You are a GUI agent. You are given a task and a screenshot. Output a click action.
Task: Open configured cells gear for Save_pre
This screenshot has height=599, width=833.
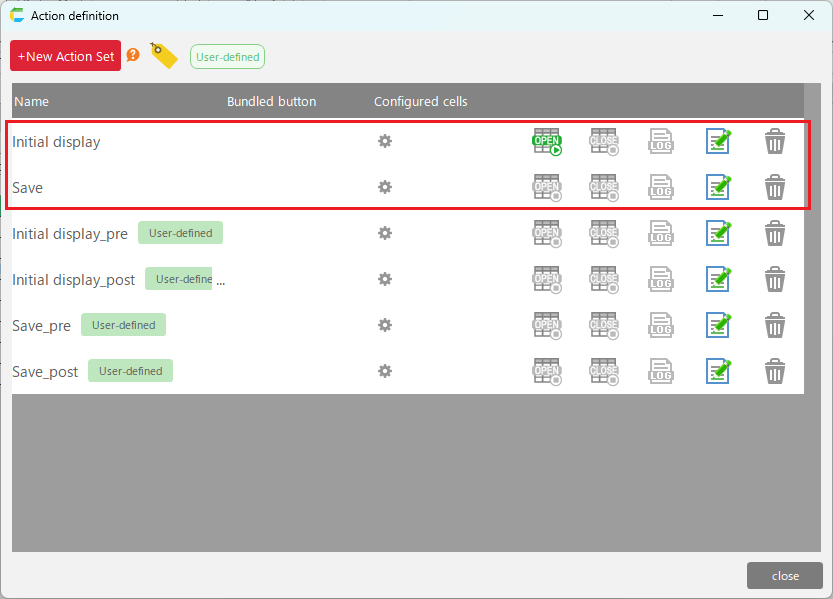[x=385, y=325]
